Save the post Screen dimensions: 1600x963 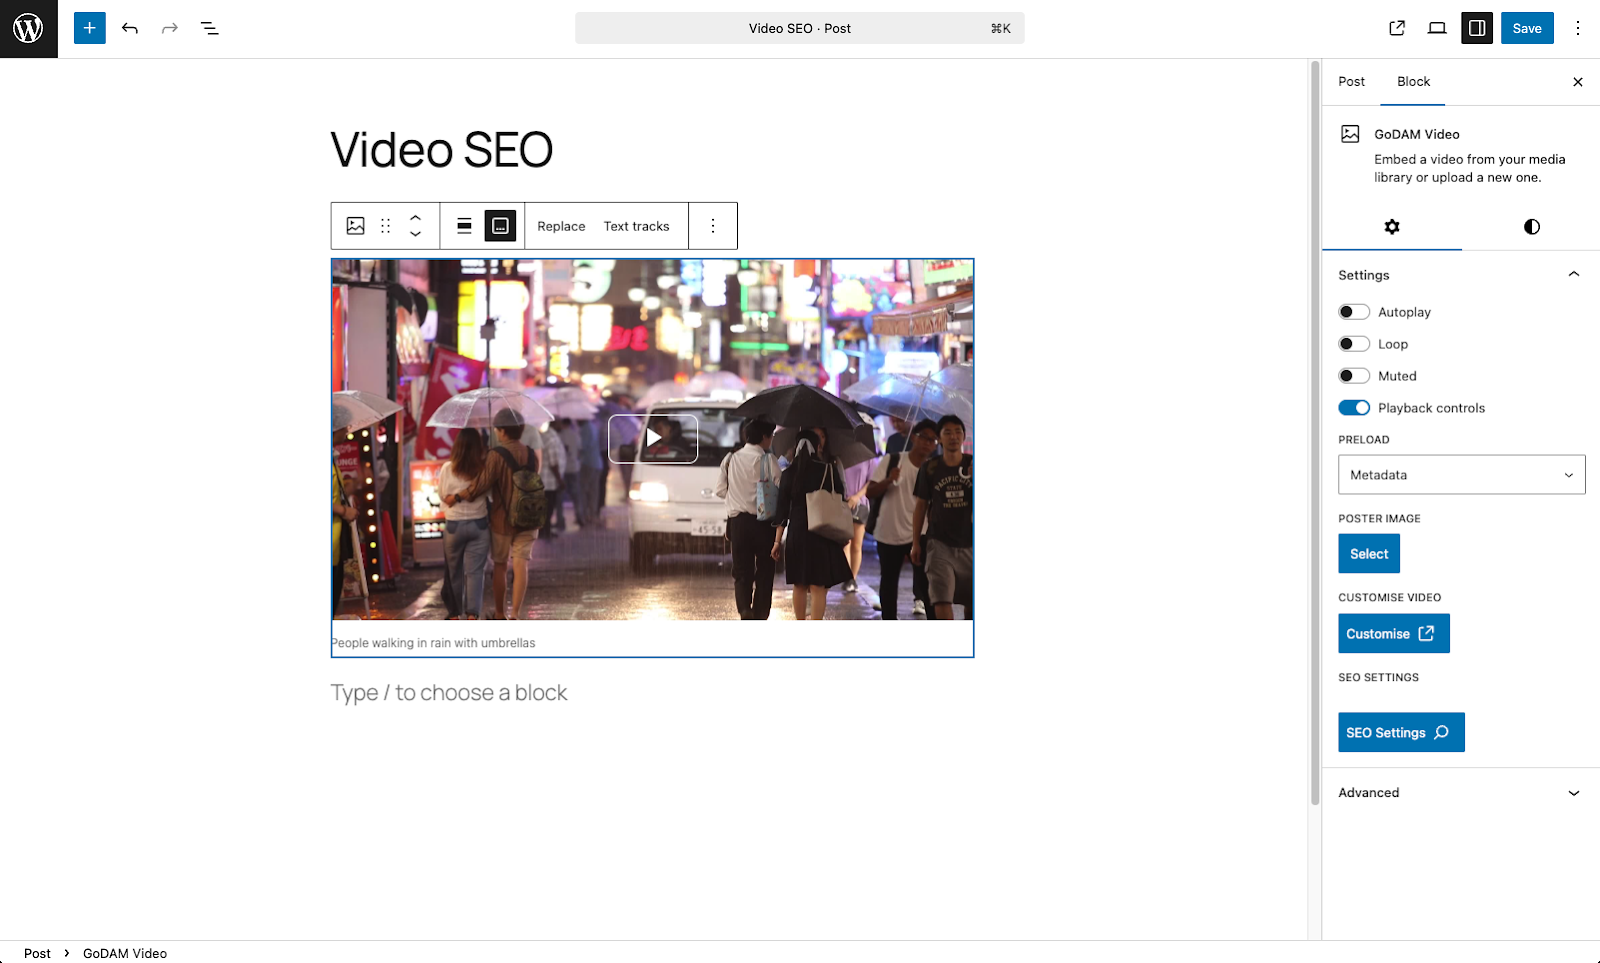1527,28
